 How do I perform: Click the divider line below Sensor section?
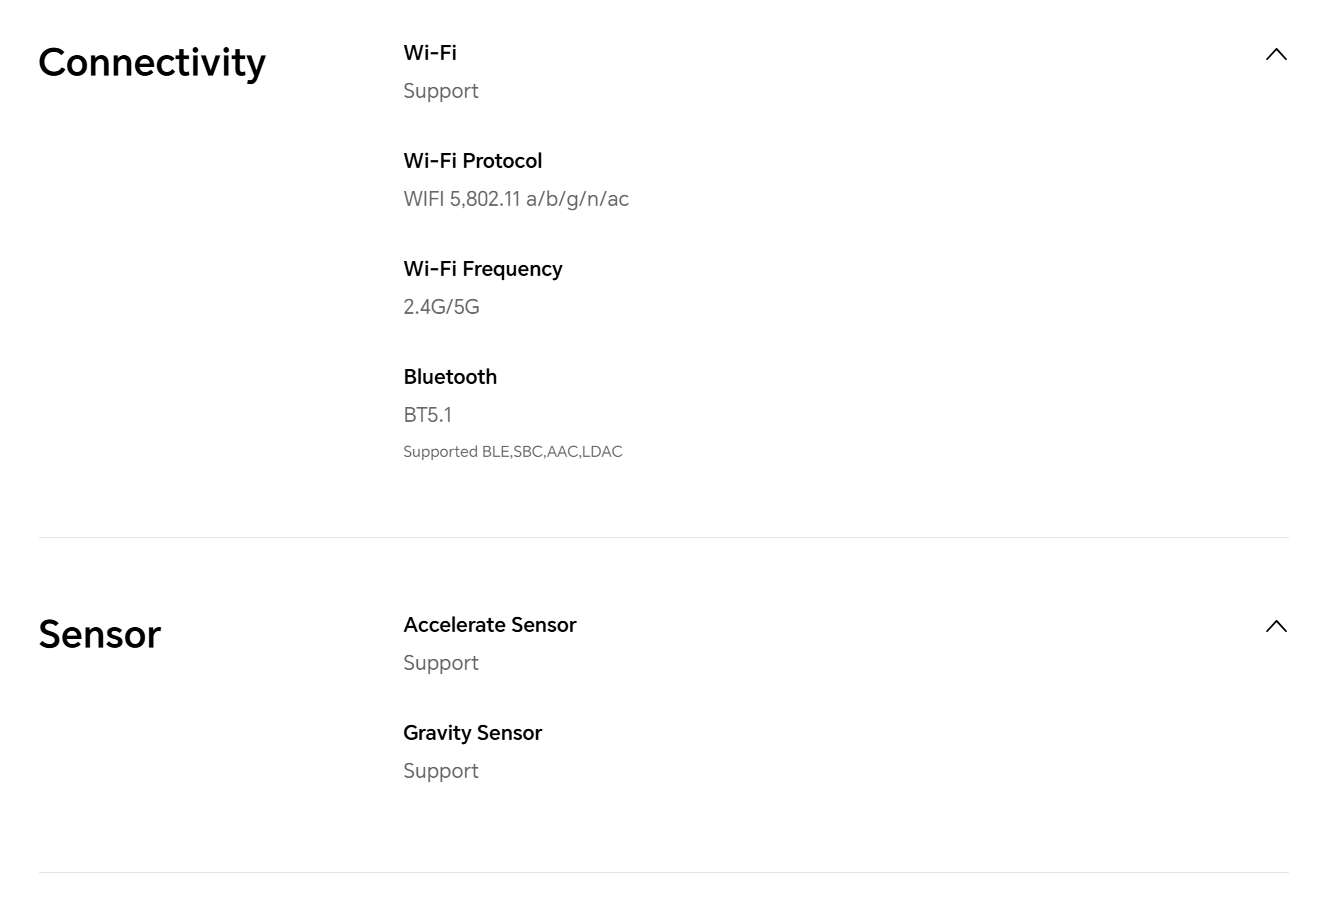[664, 872]
